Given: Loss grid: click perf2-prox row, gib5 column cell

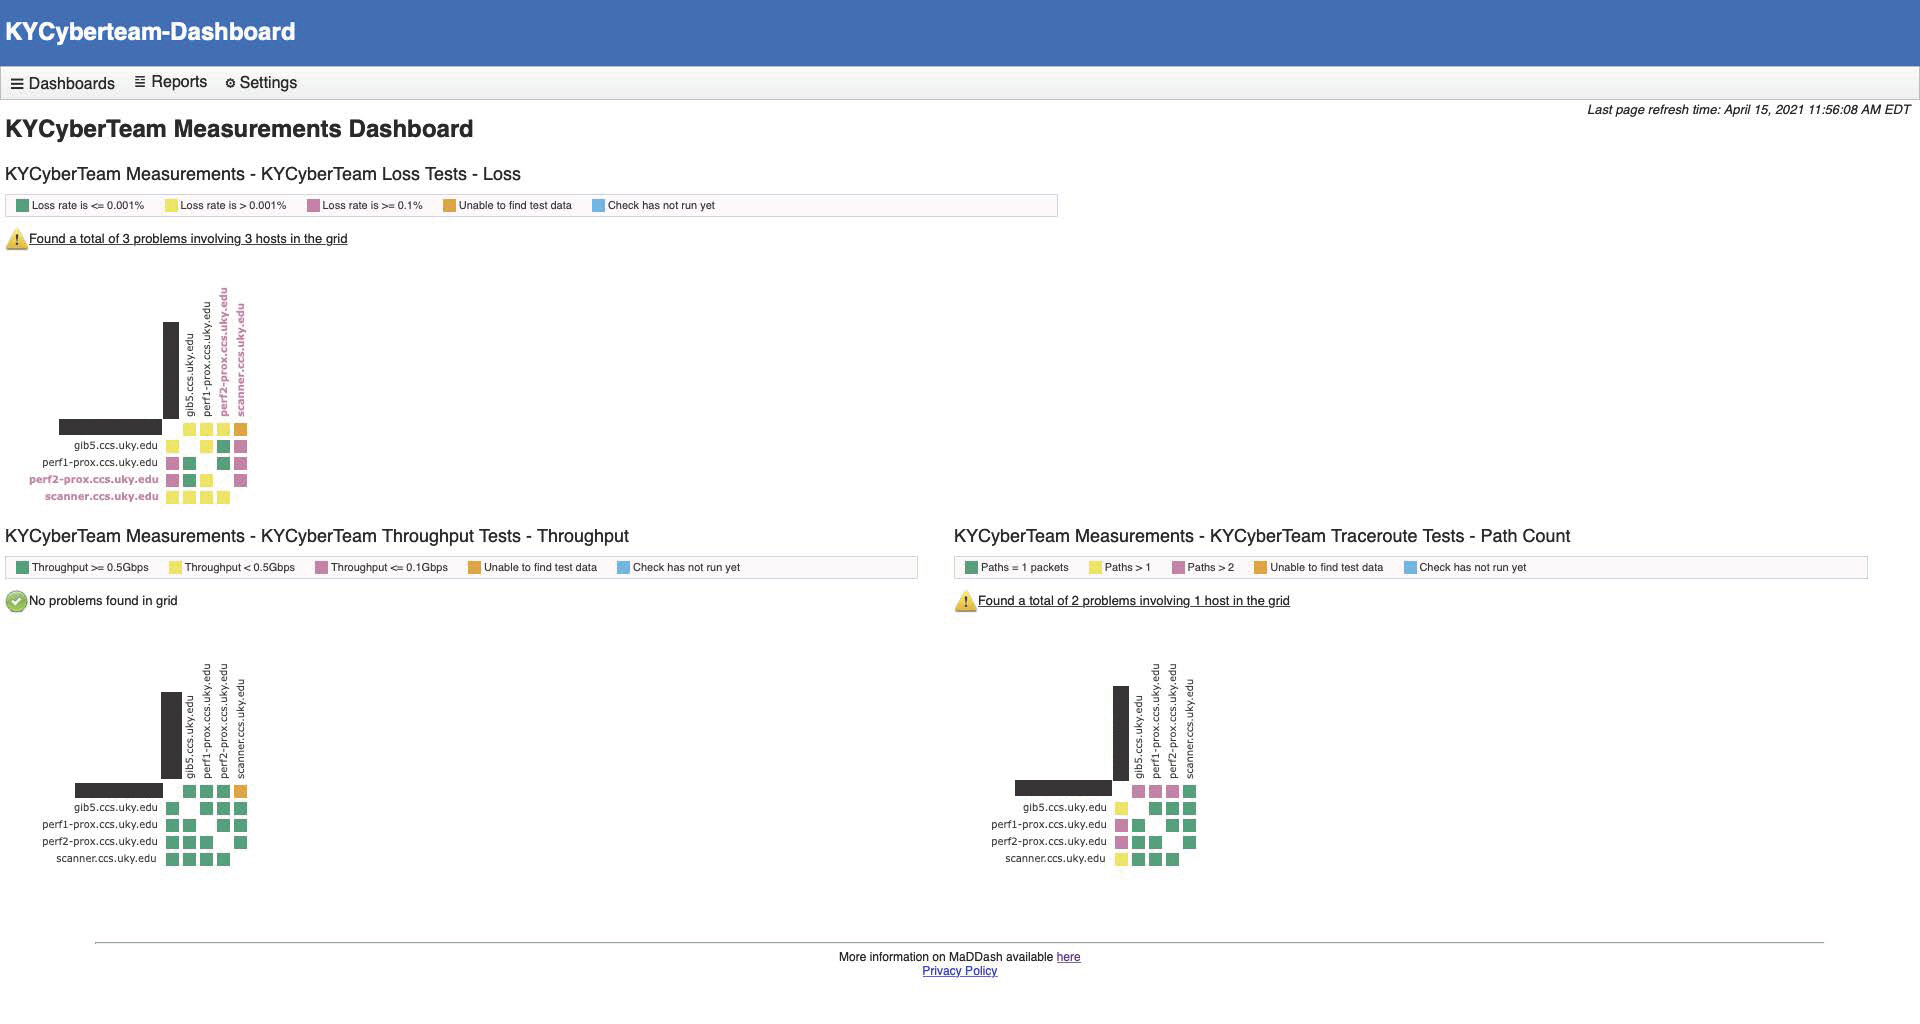Looking at the screenshot, I should click(189, 480).
